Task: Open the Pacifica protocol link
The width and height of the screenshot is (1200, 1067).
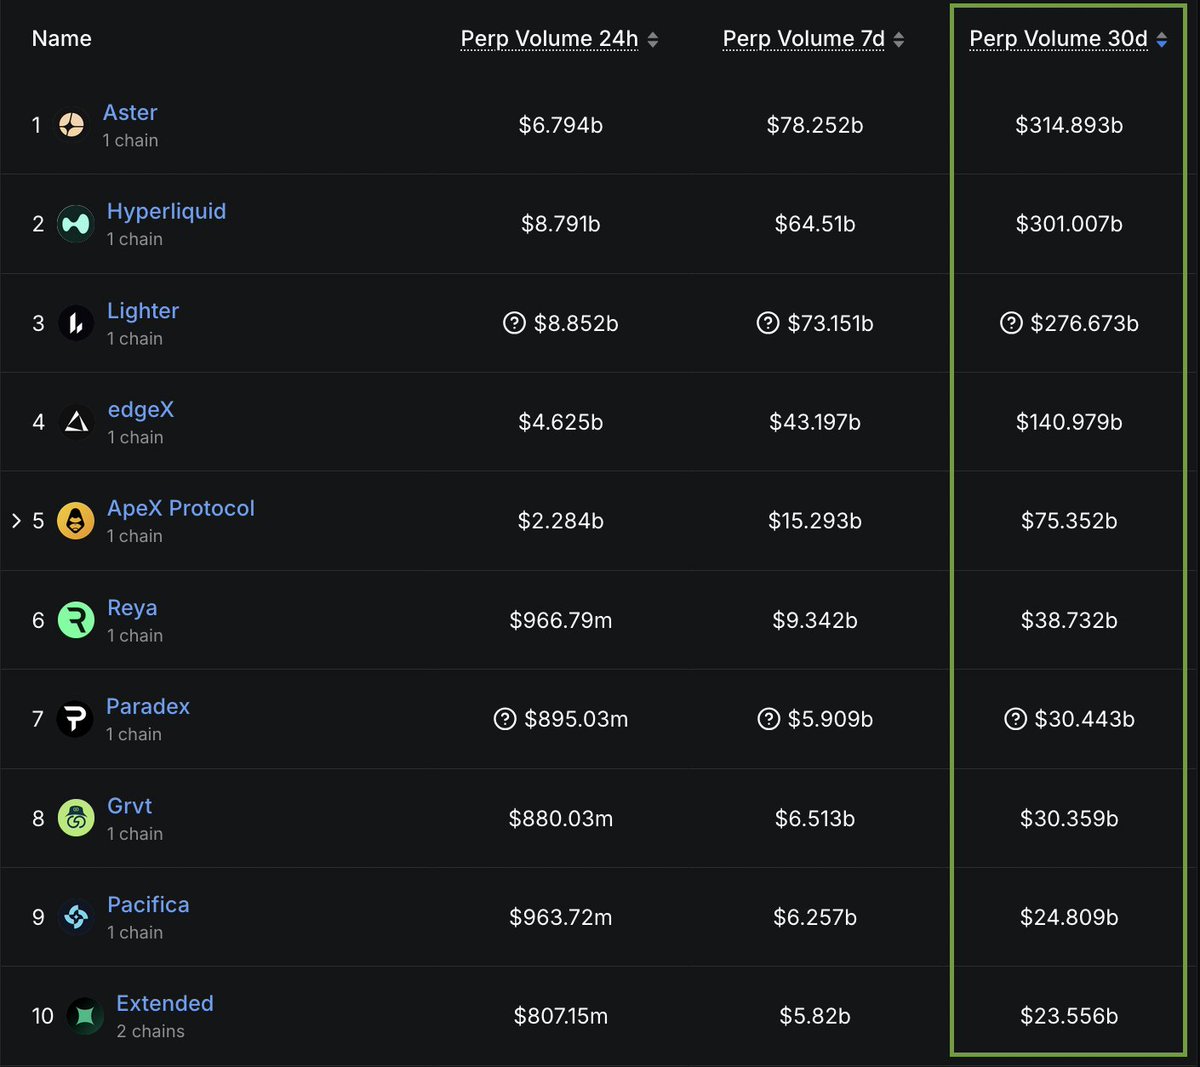Action: (148, 905)
